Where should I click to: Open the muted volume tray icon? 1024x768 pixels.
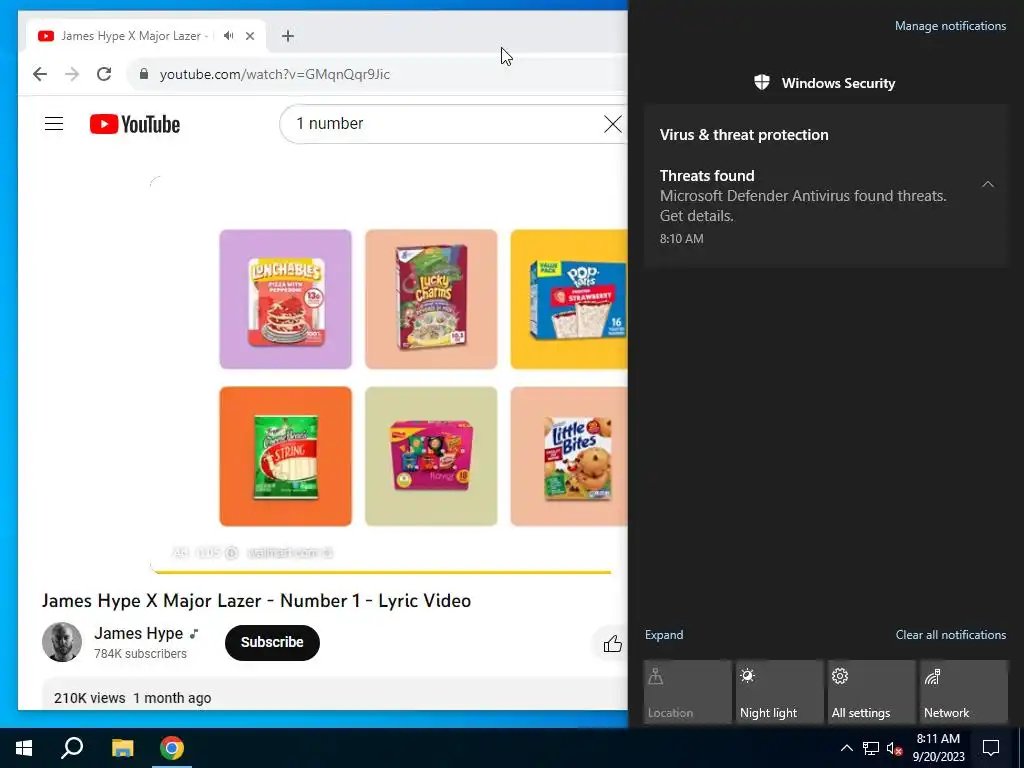[894, 748]
